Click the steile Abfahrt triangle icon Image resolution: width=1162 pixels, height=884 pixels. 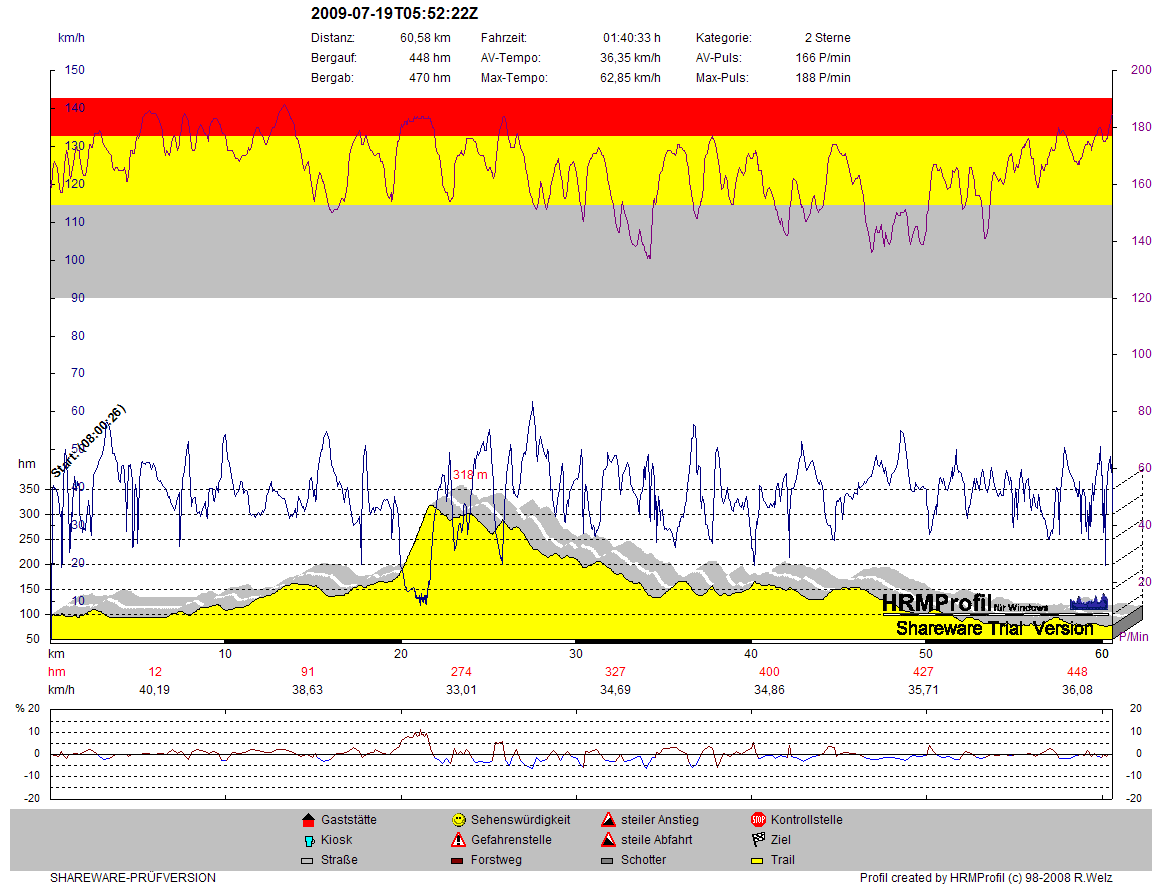[x=608, y=840]
